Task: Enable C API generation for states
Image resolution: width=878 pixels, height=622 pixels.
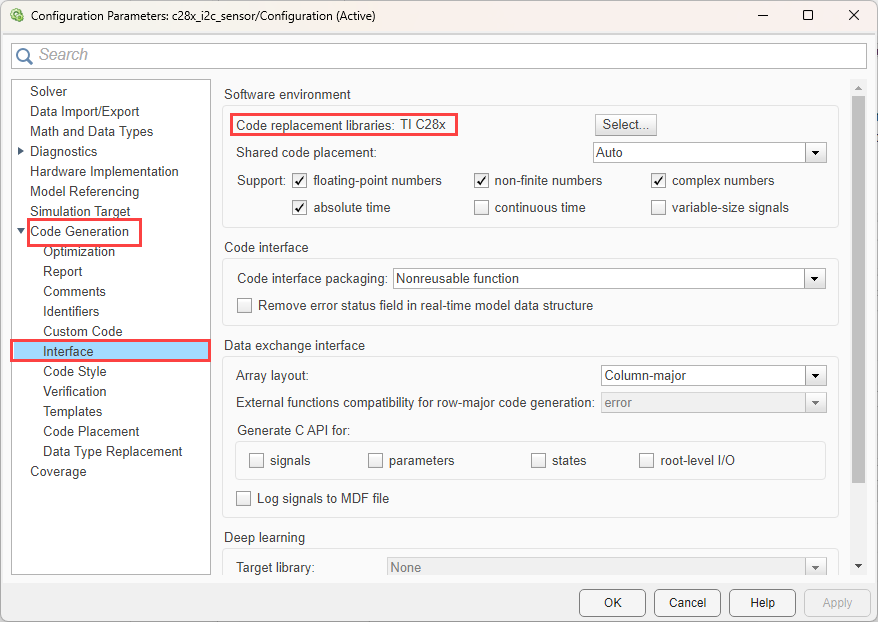Action: [538, 460]
